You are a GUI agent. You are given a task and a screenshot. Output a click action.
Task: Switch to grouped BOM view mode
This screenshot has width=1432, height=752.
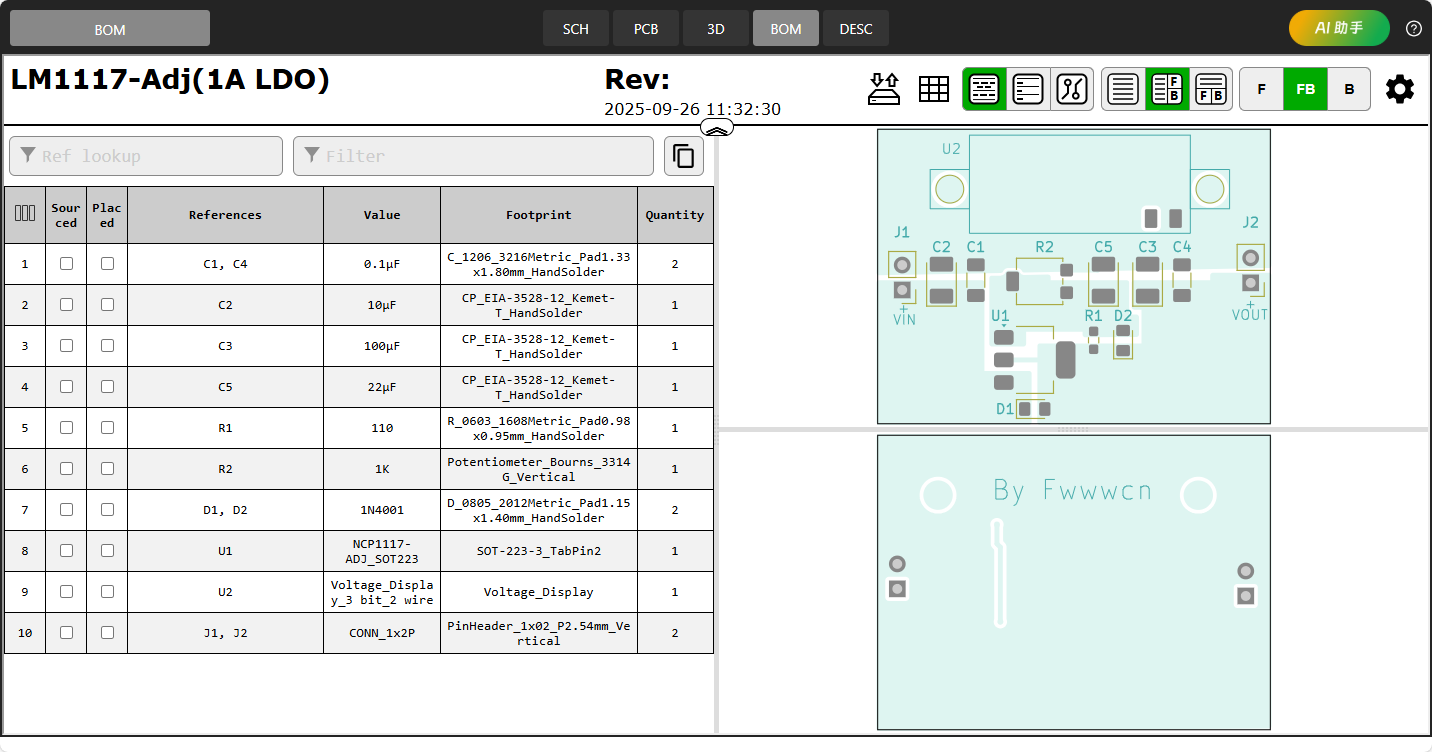985,89
